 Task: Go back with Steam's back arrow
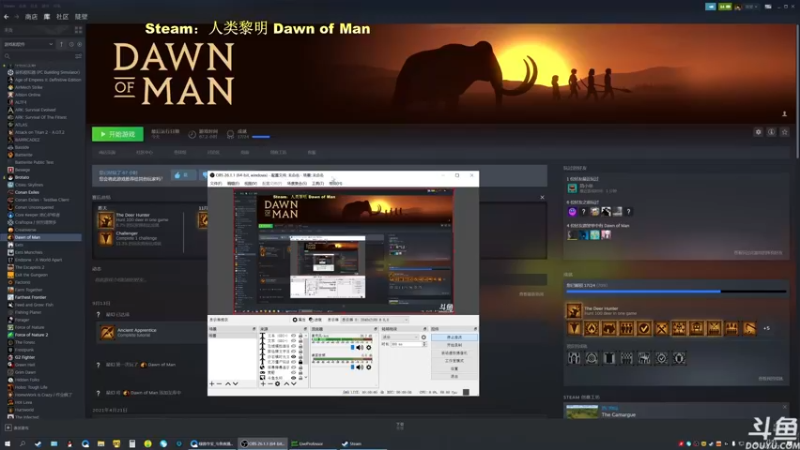(x=7, y=17)
